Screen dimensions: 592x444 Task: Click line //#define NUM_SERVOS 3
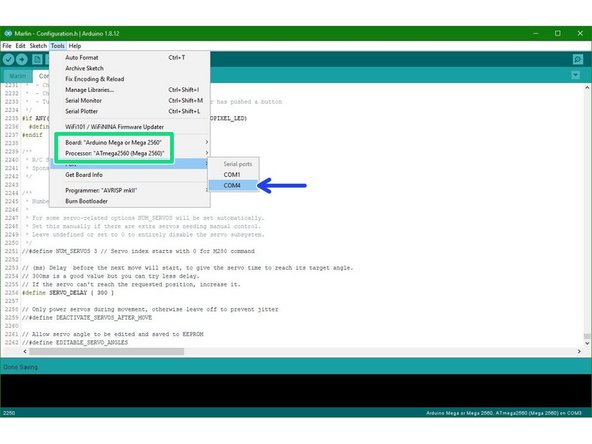click(138, 251)
